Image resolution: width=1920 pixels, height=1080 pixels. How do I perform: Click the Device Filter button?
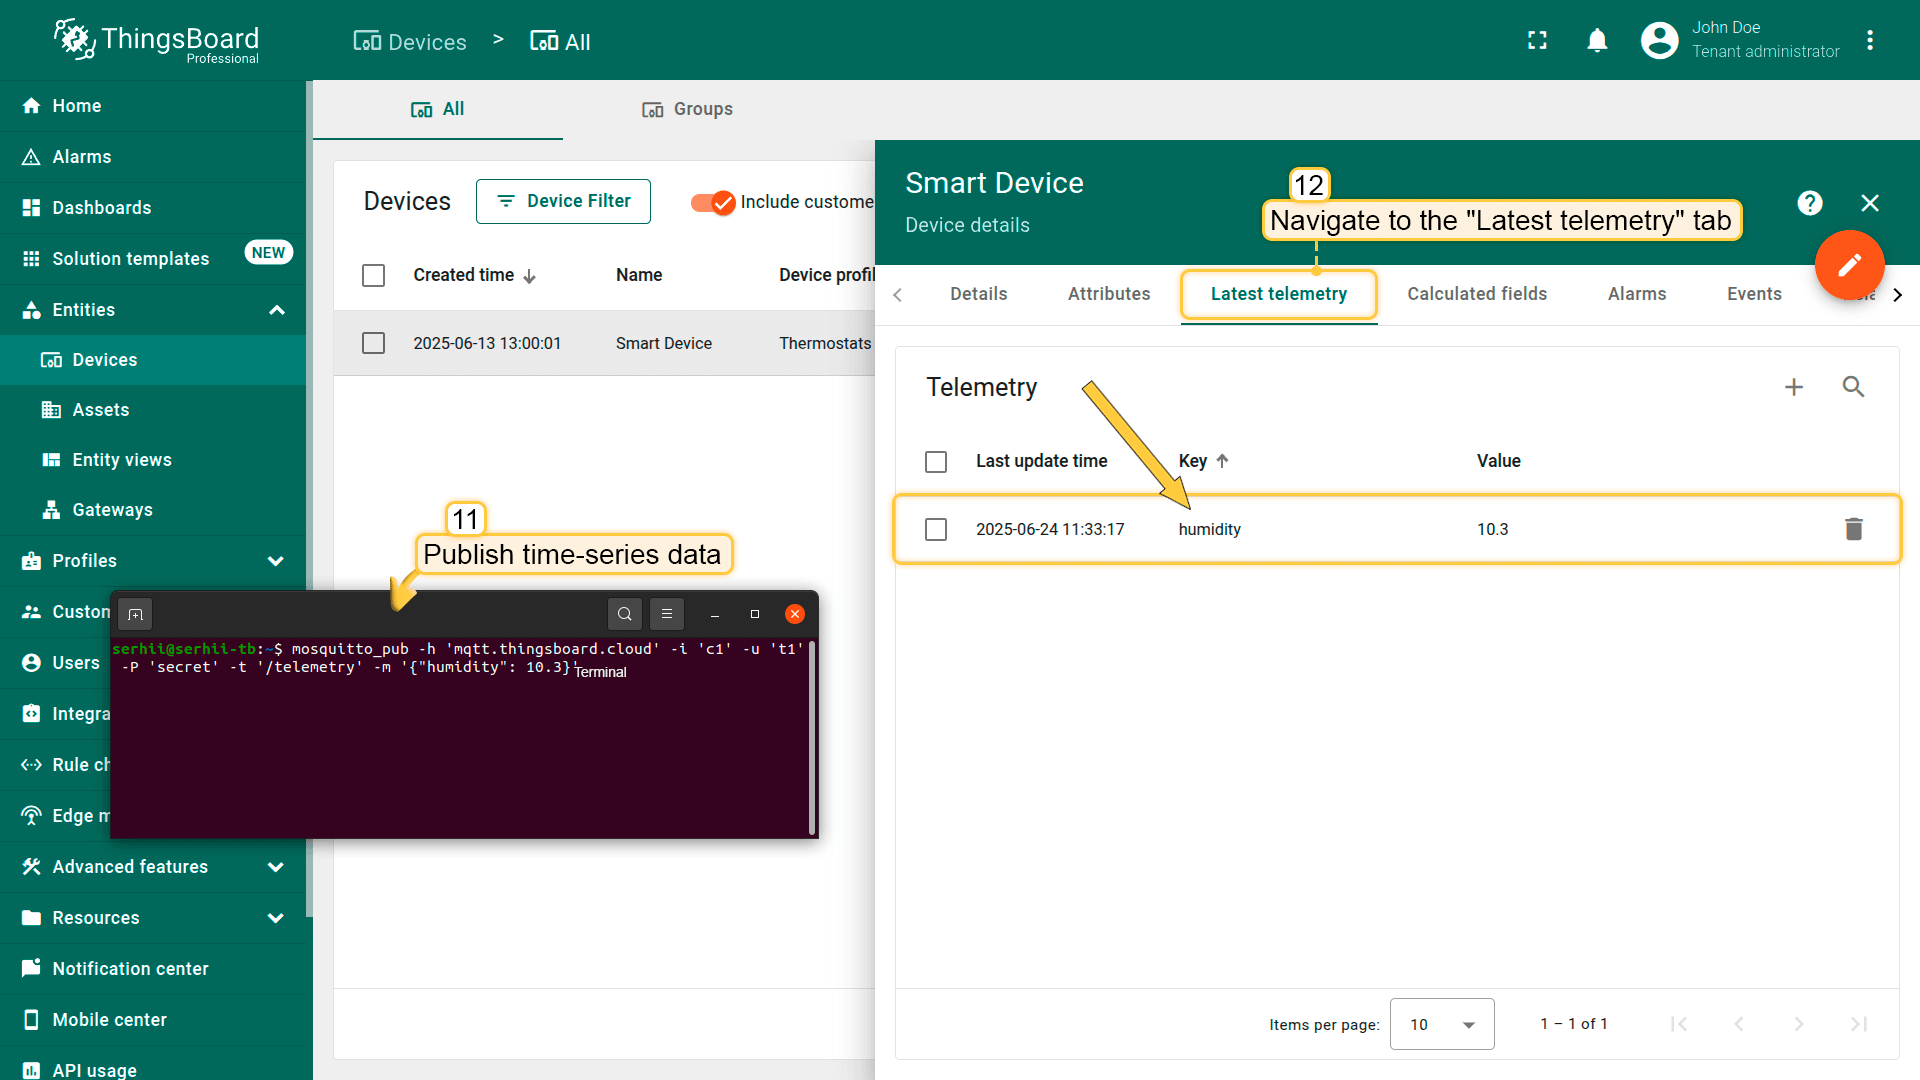click(563, 202)
